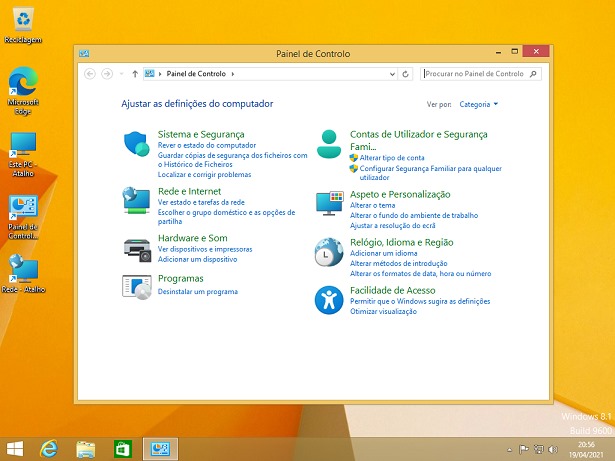Open the recent locations dropdown arrow
Screen dimensions: 615x461
point(121,74)
